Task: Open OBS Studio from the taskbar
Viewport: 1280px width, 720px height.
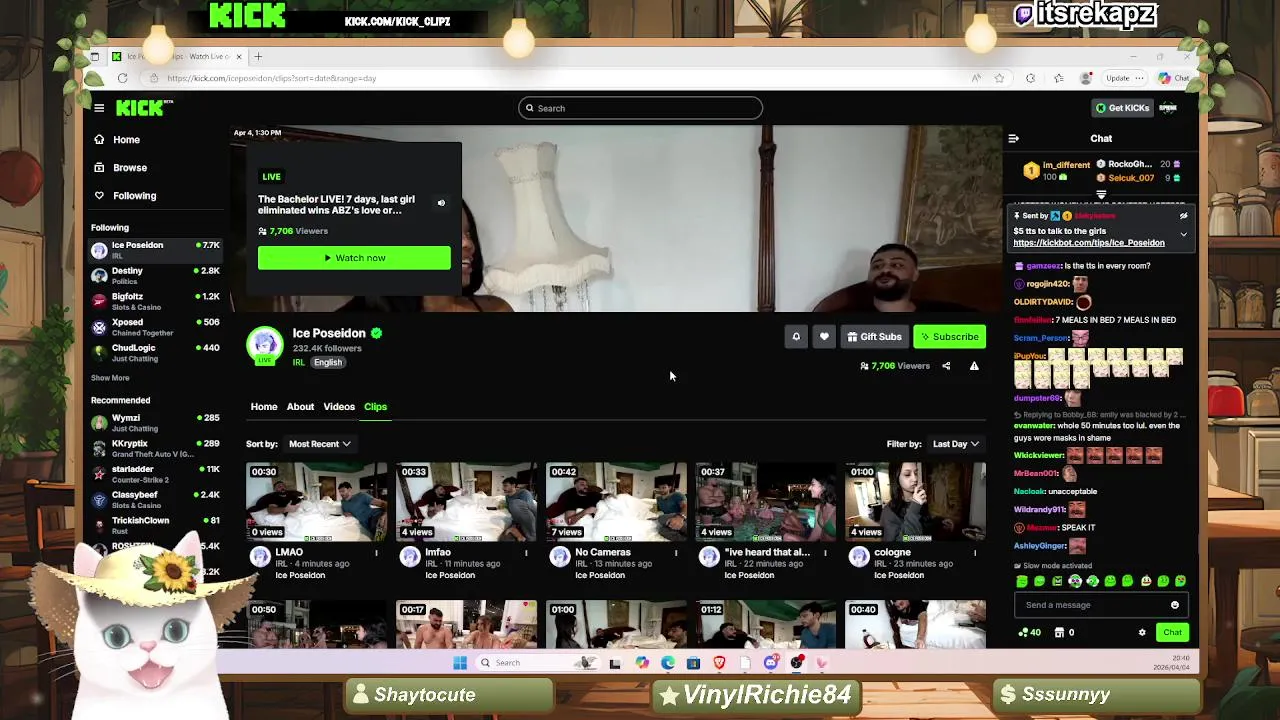Action: pyautogui.click(x=797, y=663)
